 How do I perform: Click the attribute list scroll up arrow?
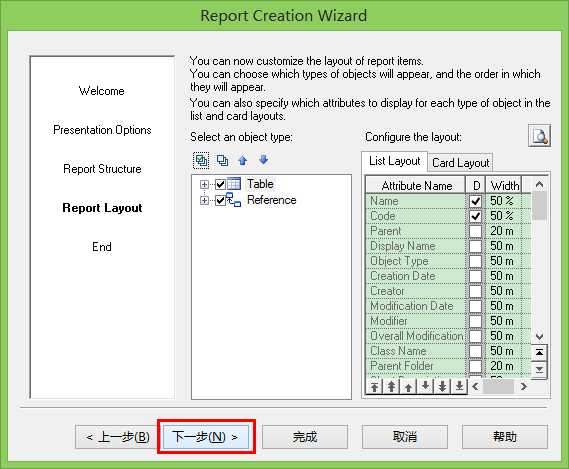coord(539,184)
